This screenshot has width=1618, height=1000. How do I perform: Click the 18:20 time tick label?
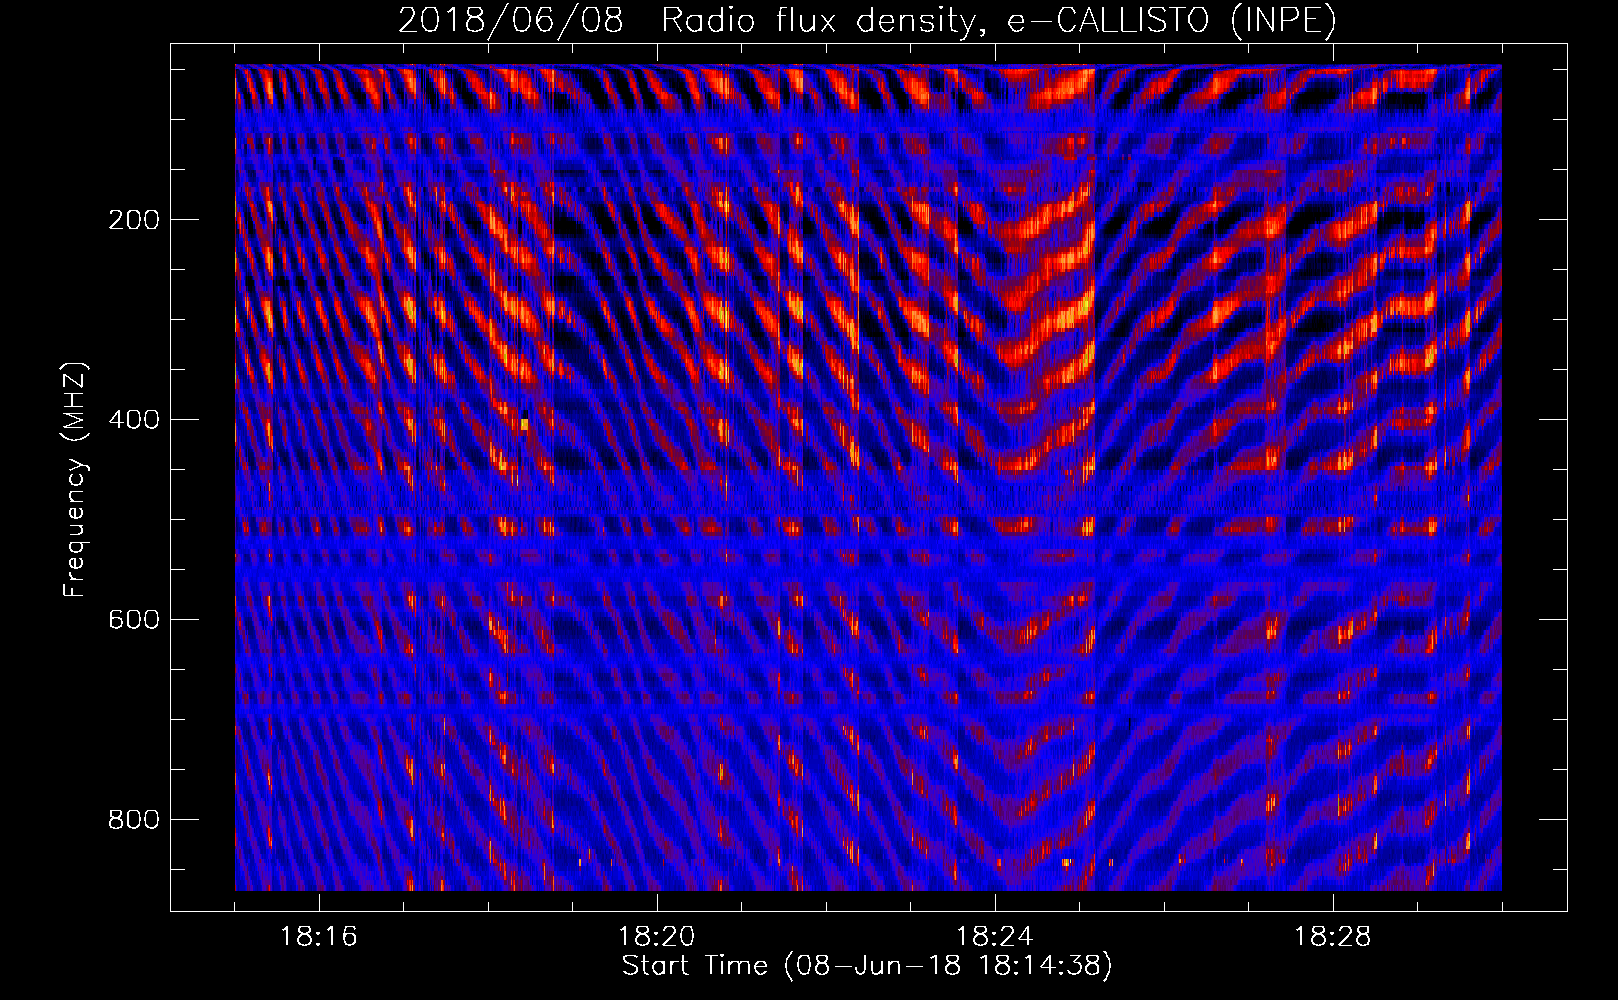click(657, 937)
